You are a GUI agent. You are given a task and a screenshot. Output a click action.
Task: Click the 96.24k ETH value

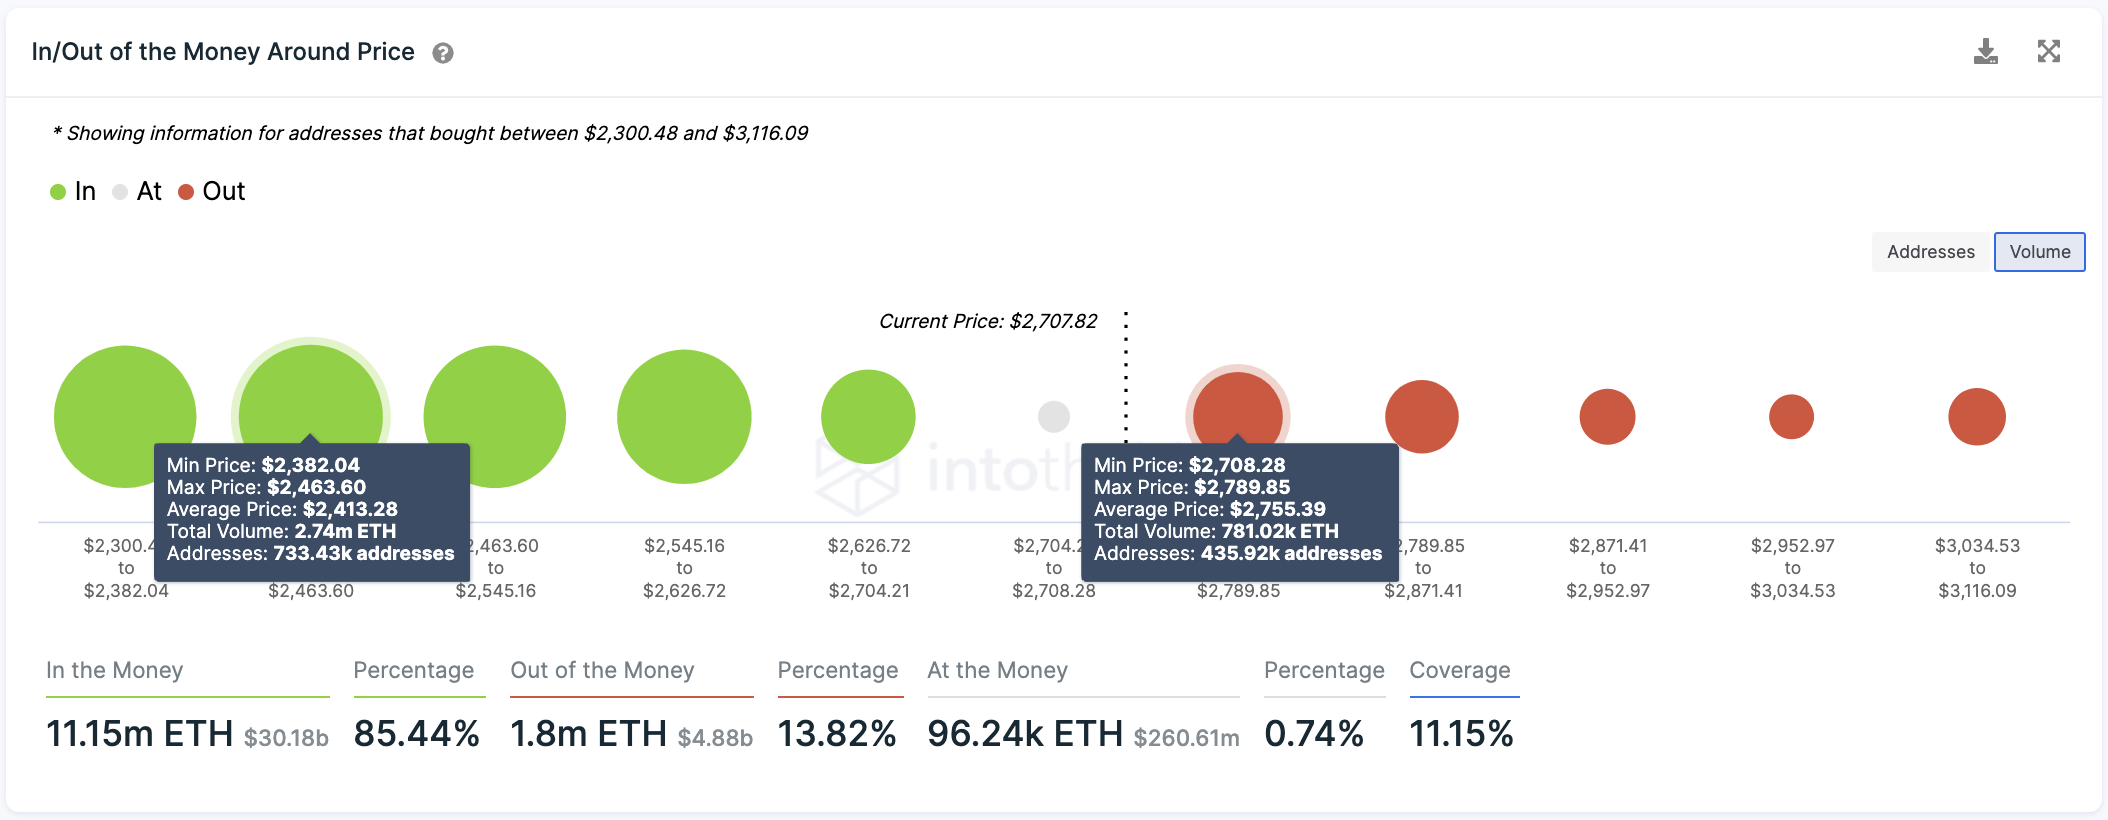tap(1025, 734)
